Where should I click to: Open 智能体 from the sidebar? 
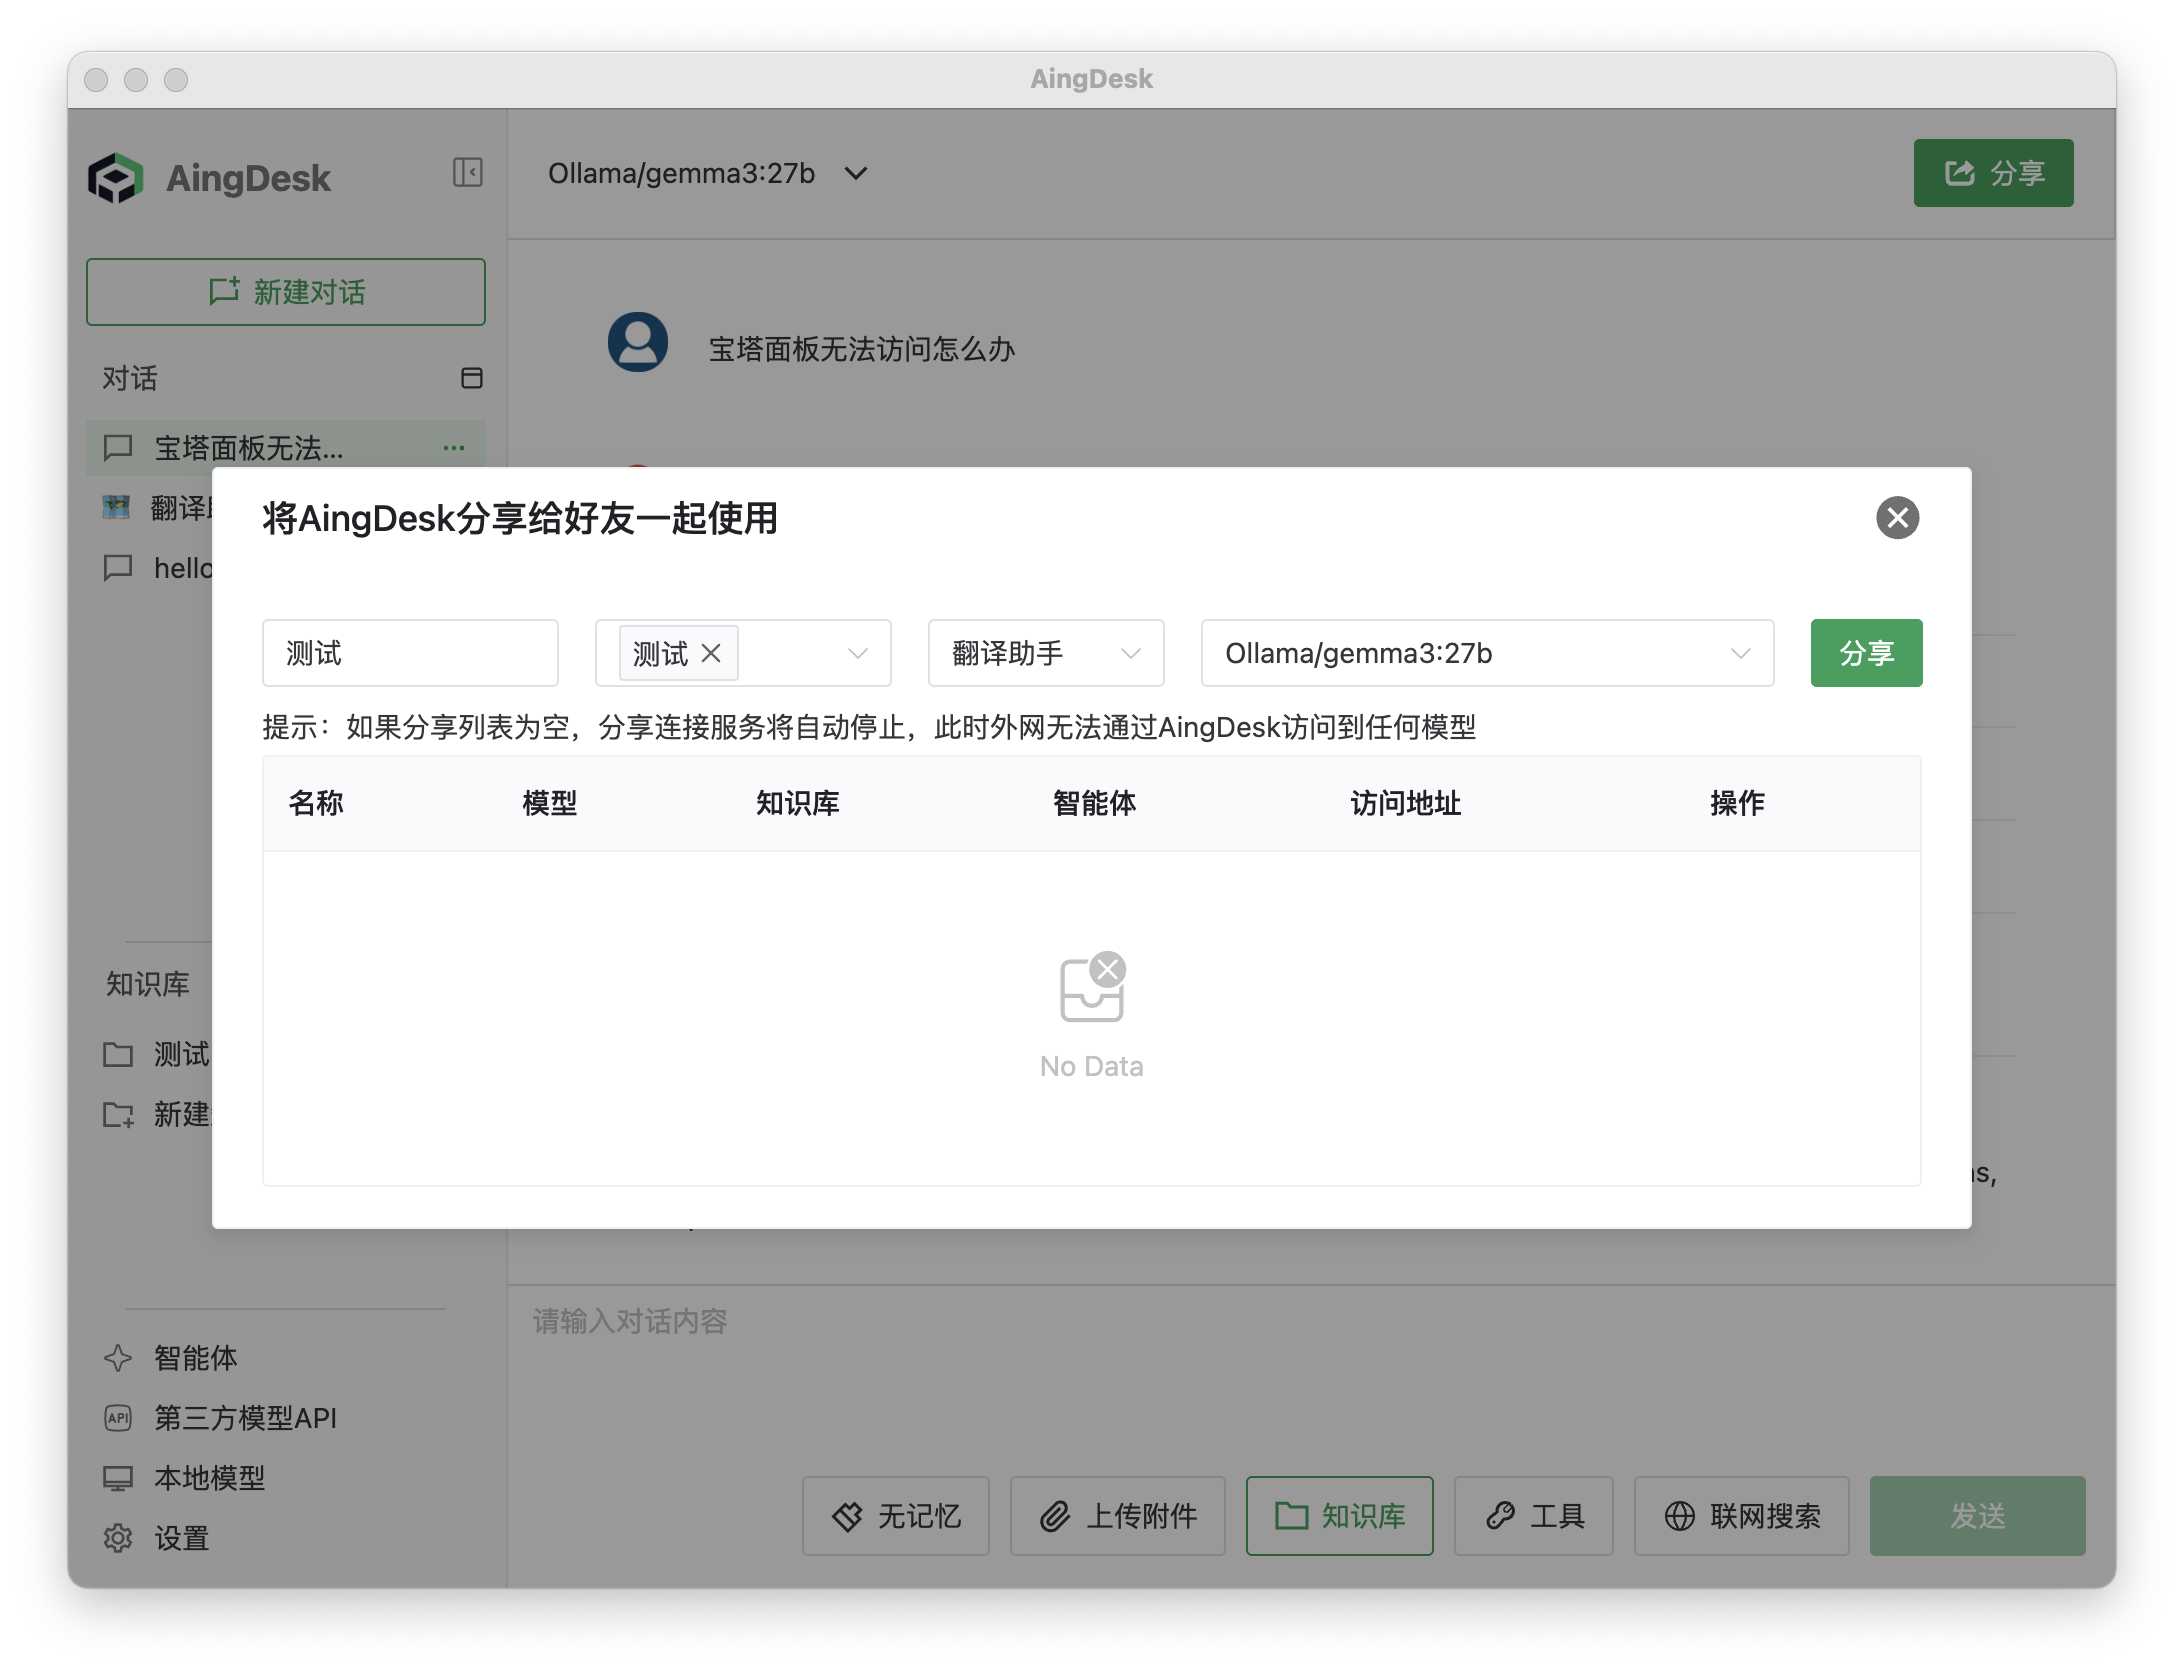[x=194, y=1359]
